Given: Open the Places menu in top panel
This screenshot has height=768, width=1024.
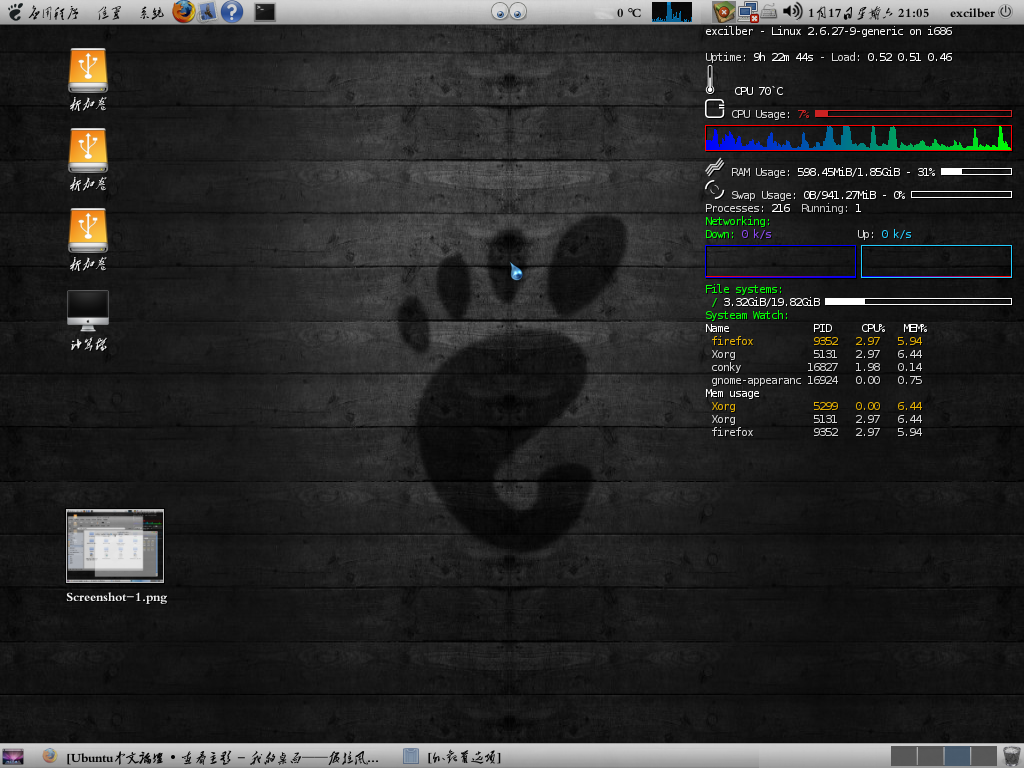Looking at the screenshot, I should 110,12.
